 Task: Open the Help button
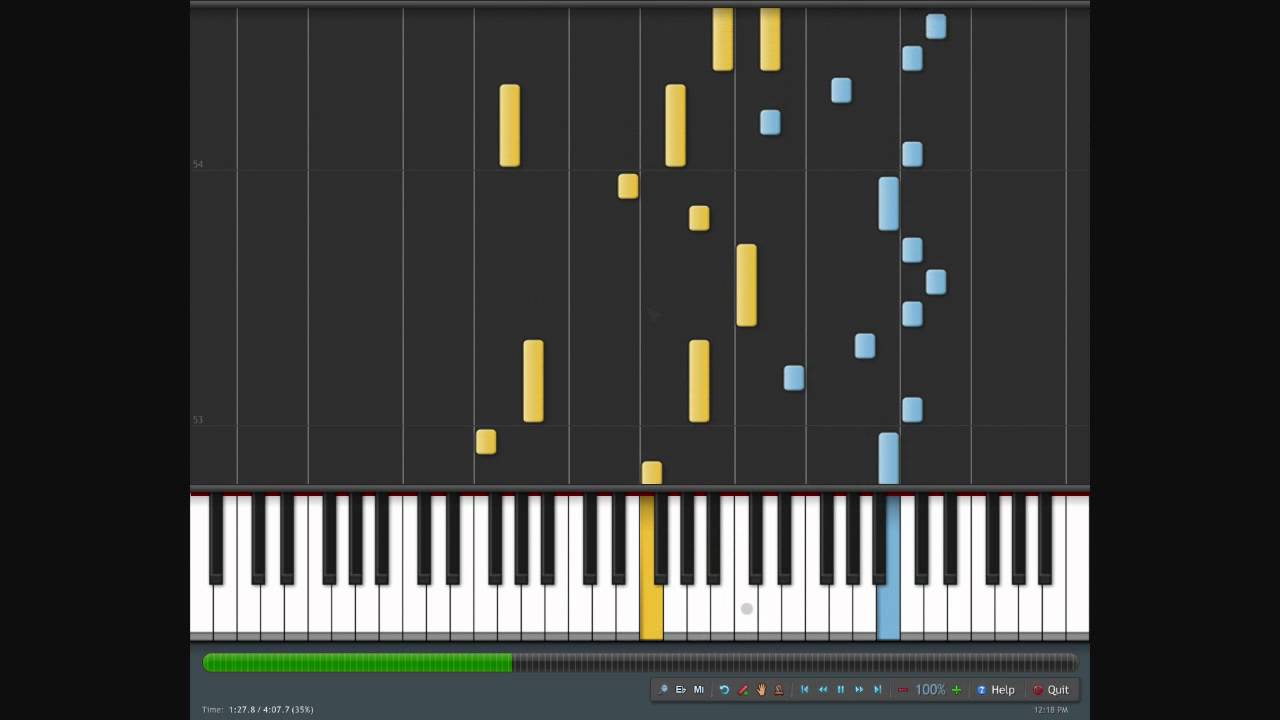tap(996, 690)
